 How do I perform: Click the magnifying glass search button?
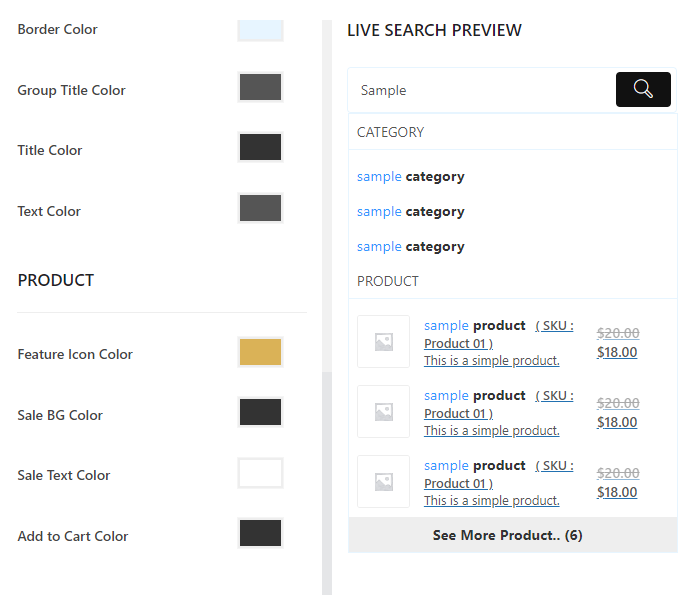pyautogui.click(x=642, y=90)
